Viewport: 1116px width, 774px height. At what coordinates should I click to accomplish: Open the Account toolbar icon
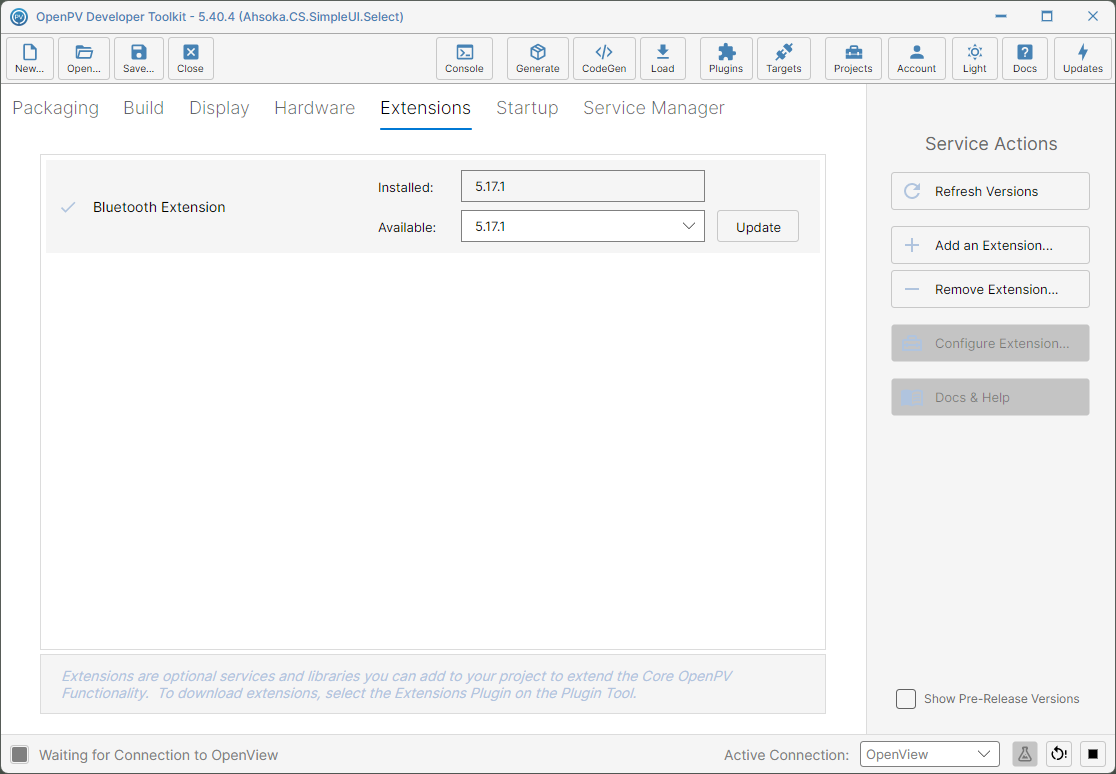(917, 58)
